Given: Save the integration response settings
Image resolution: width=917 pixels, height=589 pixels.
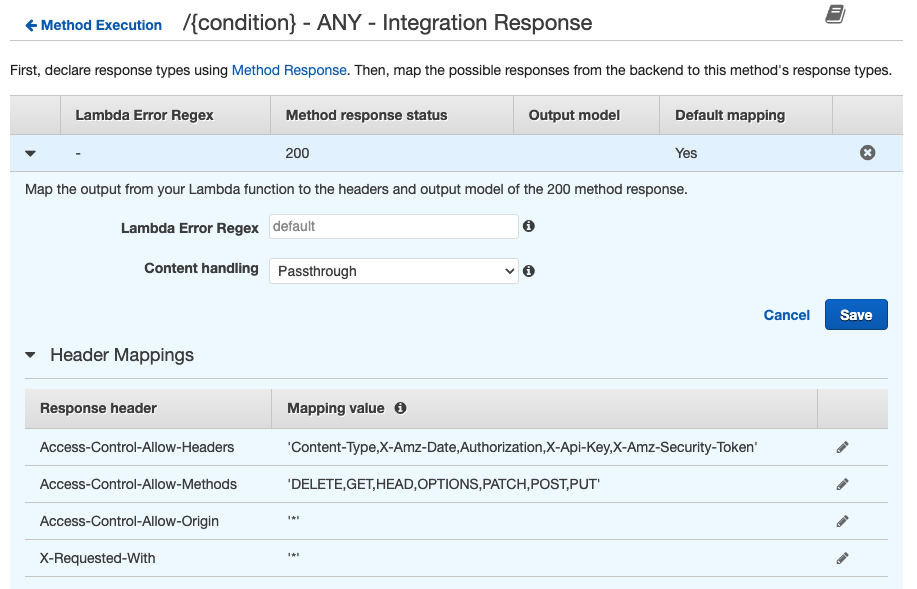Looking at the screenshot, I should pos(856,315).
